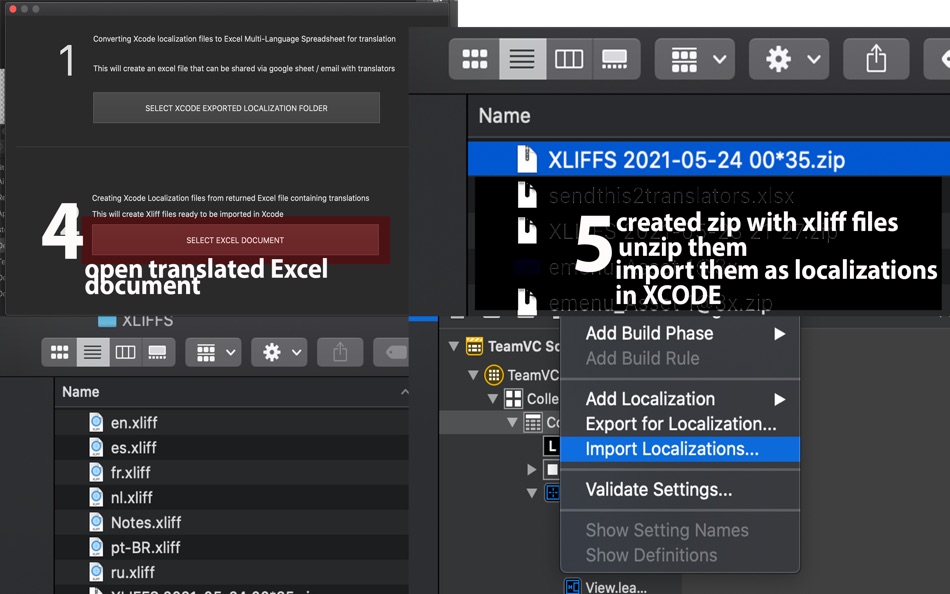Viewport: 950px width, 594px height.
Task: Switch top Finder window to list view
Action: coord(522,59)
